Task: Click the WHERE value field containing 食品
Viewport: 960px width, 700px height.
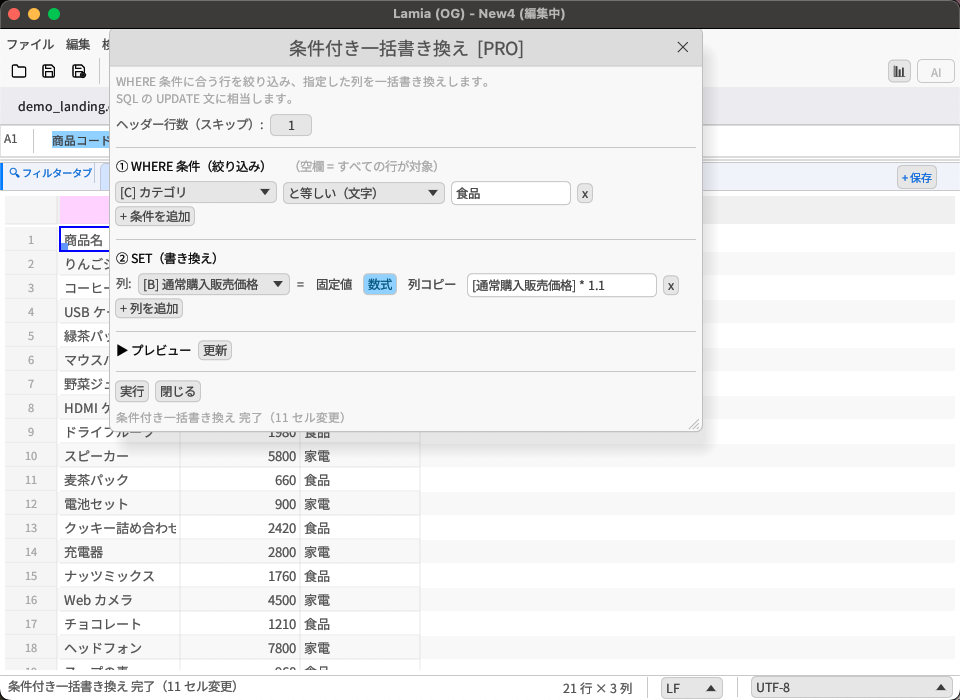Action: (x=511, y=194)
